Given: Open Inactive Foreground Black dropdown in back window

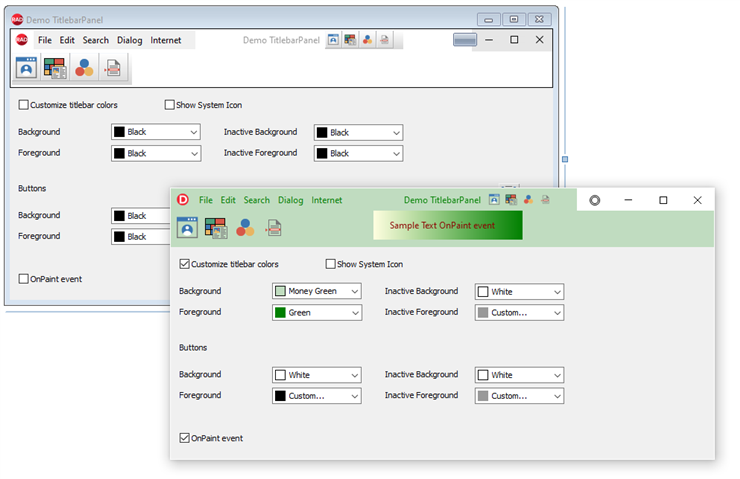Looking at the screenshot, I should (x=358, y=153).
